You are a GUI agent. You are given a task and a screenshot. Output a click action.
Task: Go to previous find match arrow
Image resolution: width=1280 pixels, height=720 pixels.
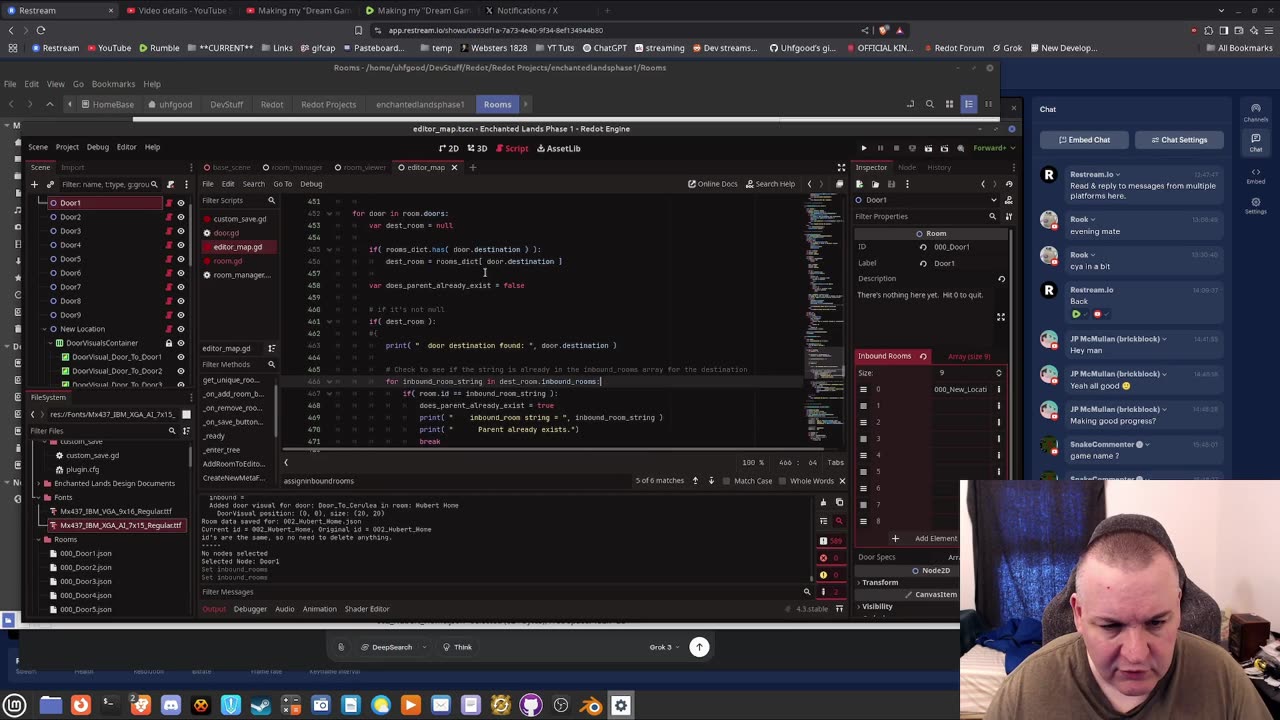coord(695,481)
